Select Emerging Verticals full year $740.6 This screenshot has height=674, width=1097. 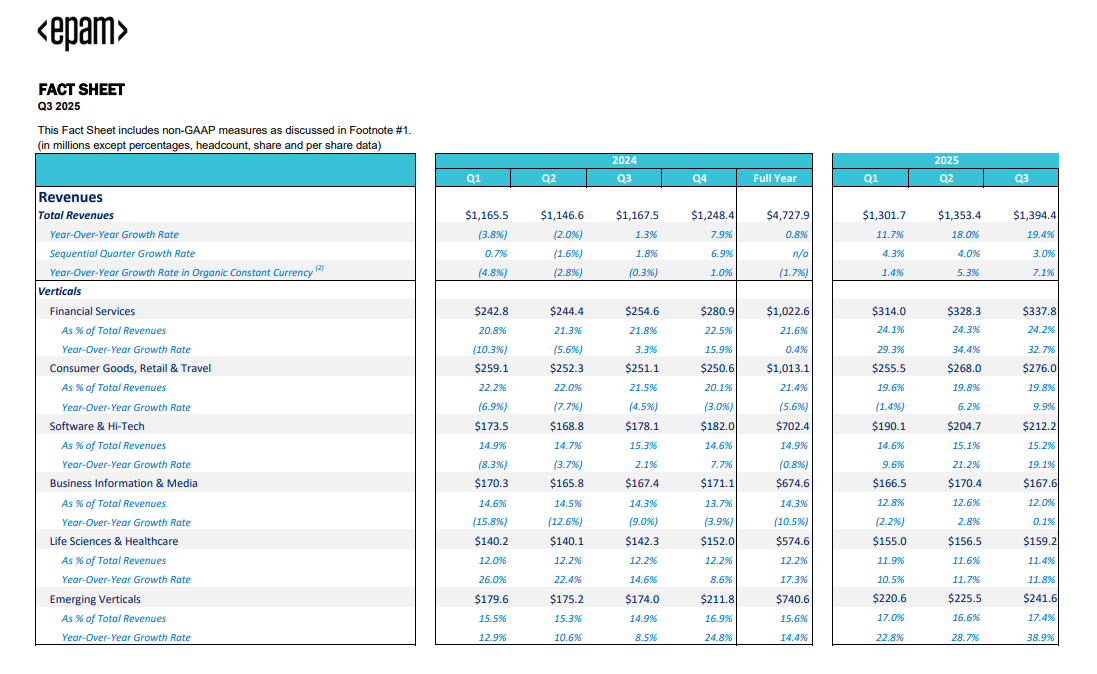(x=793, y=599)
